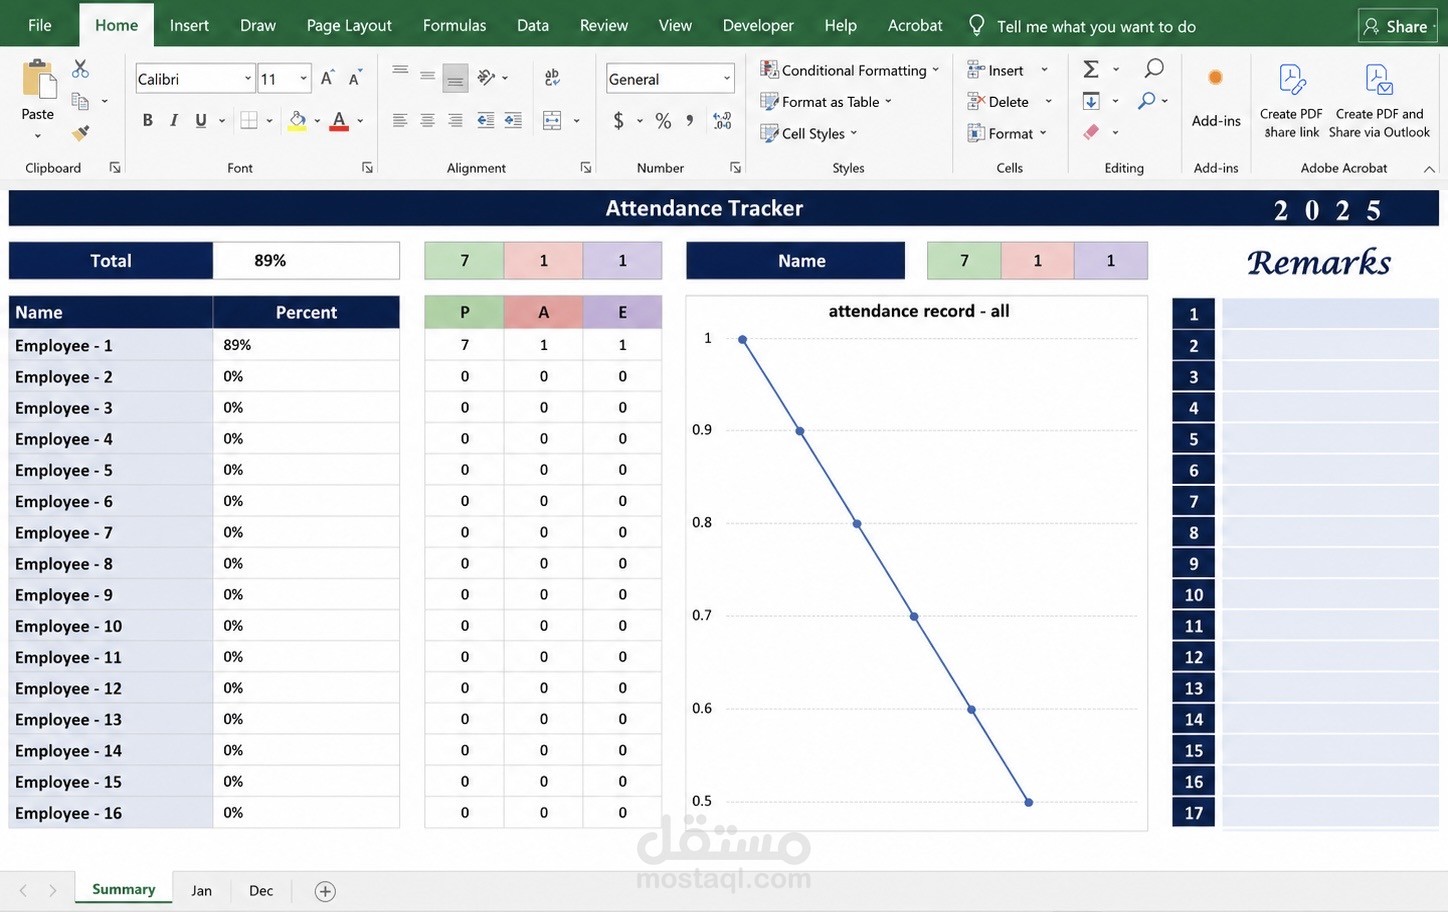
Task: Switch to the Insert tab
Action: pos(189,25)
